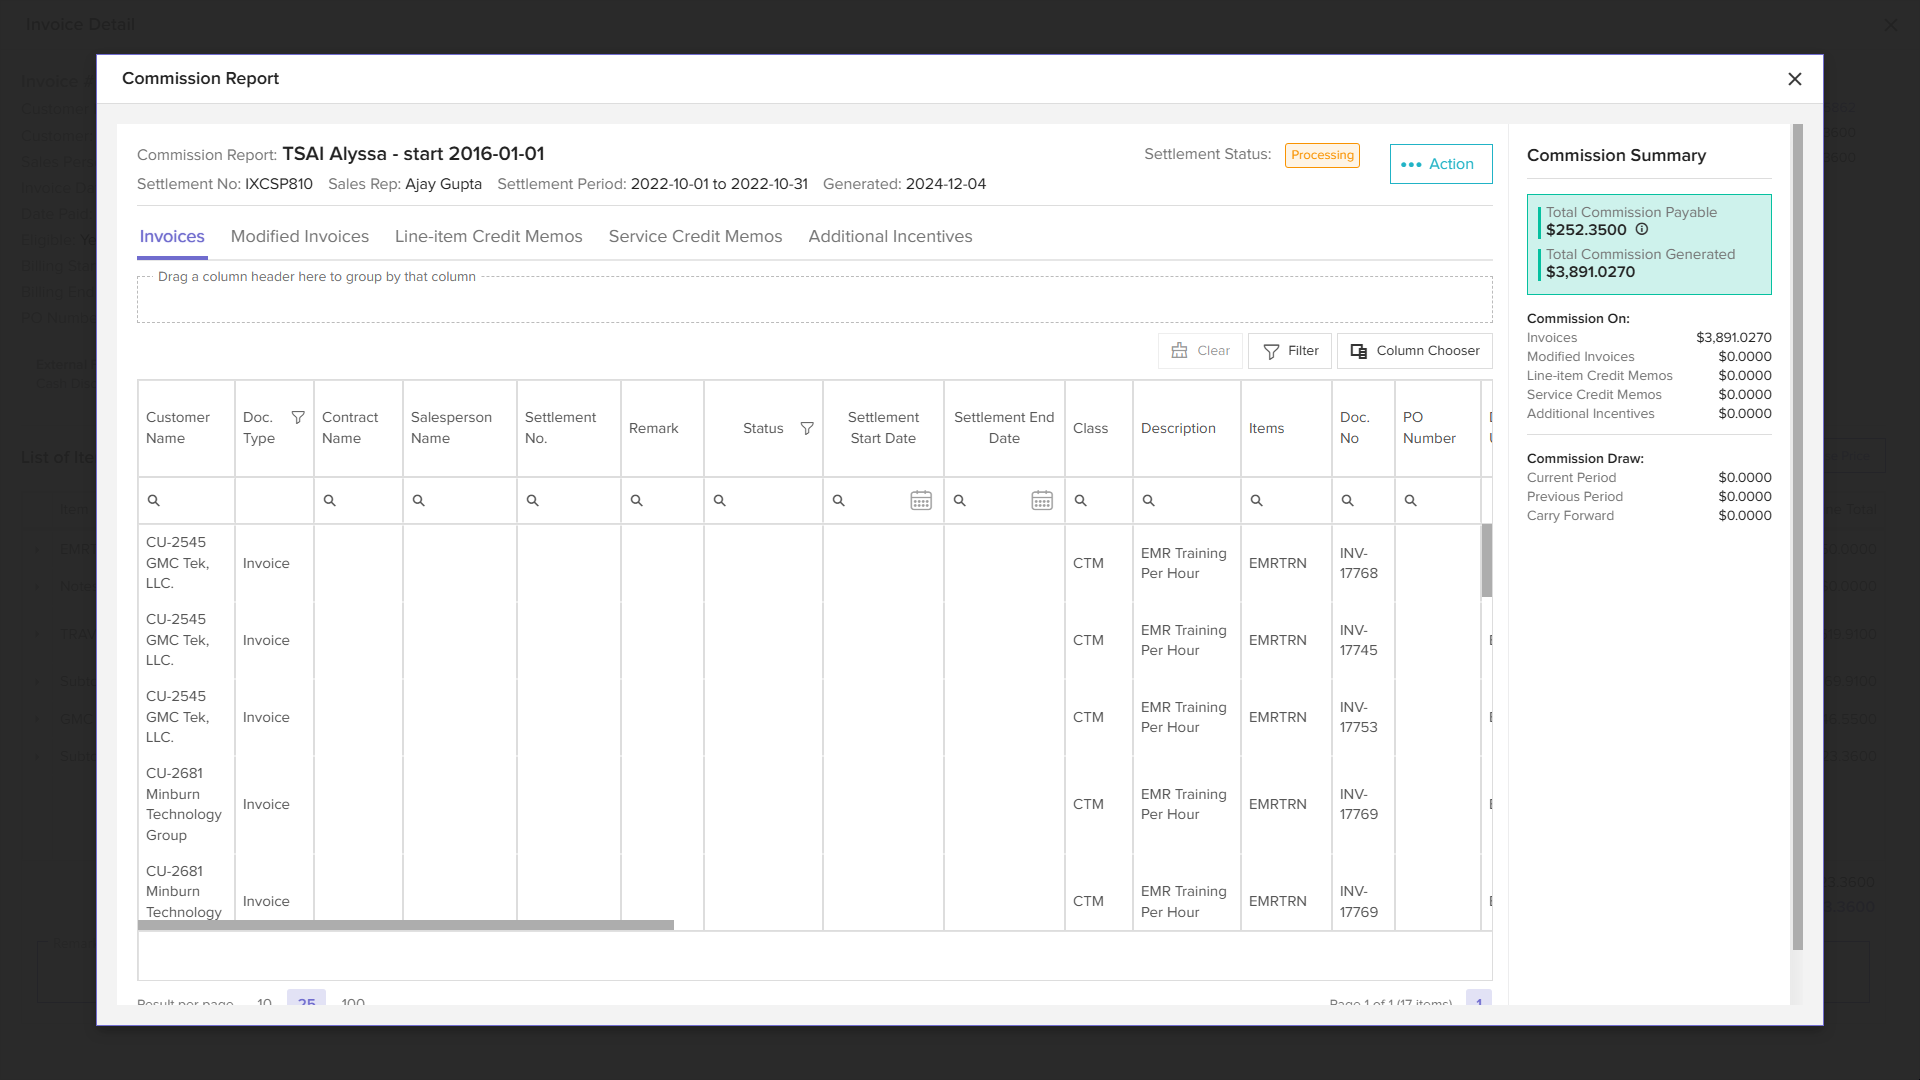Open Settlement Start Date calendar picker
This screenshot has width=1920, height=1080.
(921, 500)
